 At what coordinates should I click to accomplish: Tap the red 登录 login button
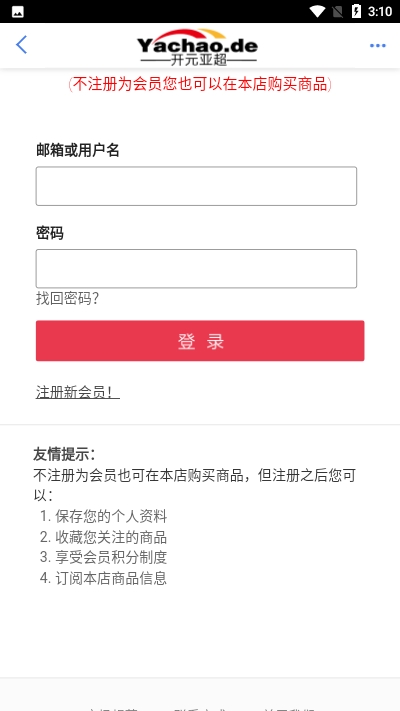(200, 341)
